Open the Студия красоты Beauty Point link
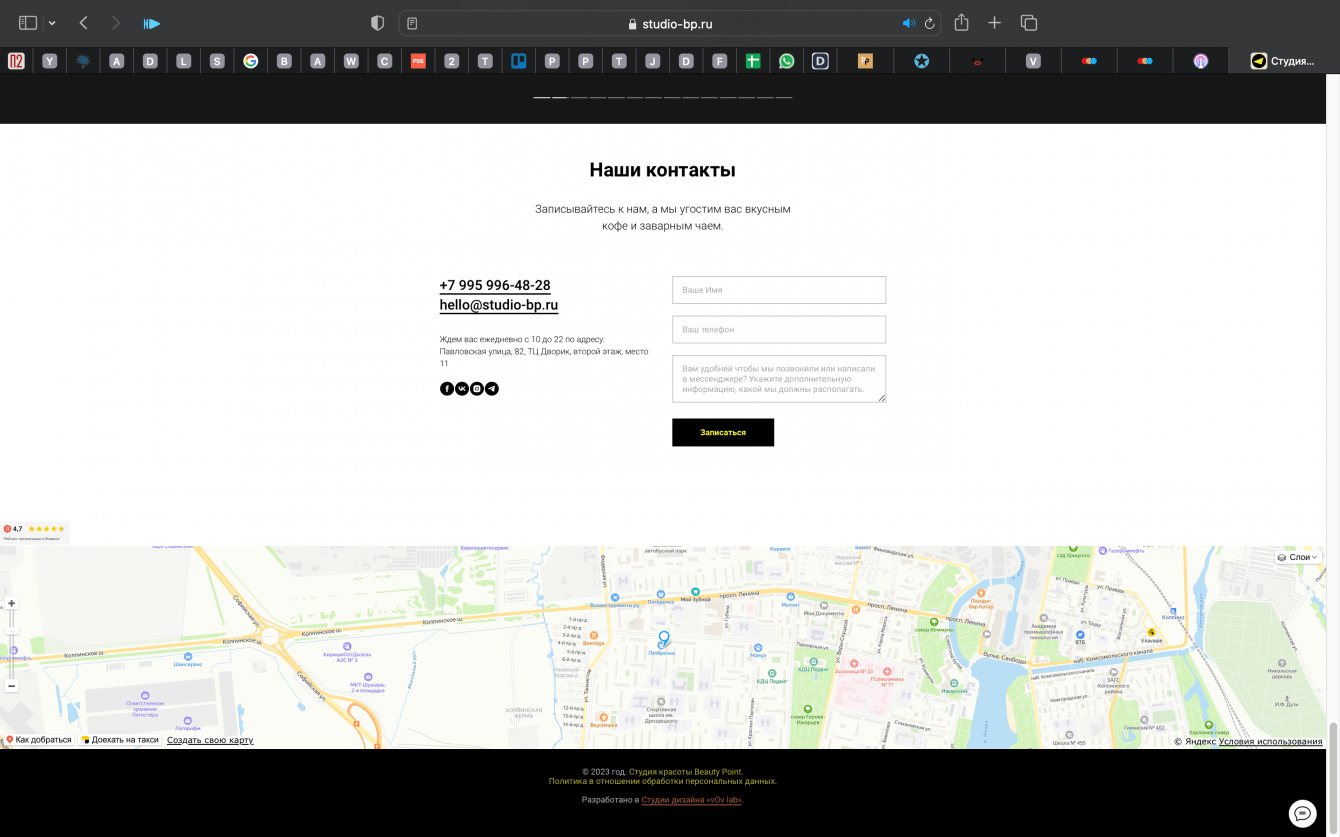 click(x=685, y=772)
